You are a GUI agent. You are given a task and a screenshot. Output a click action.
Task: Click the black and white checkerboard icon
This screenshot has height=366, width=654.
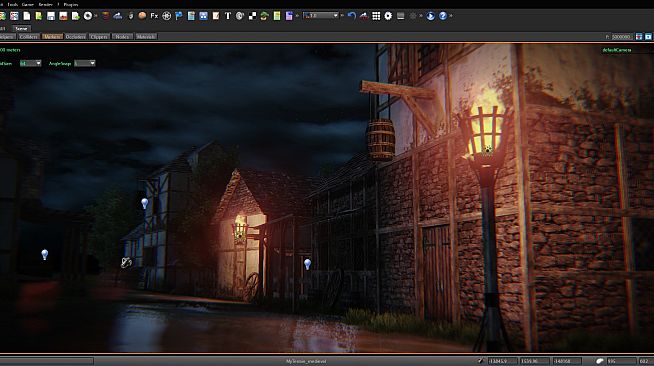tap(252, 16)
